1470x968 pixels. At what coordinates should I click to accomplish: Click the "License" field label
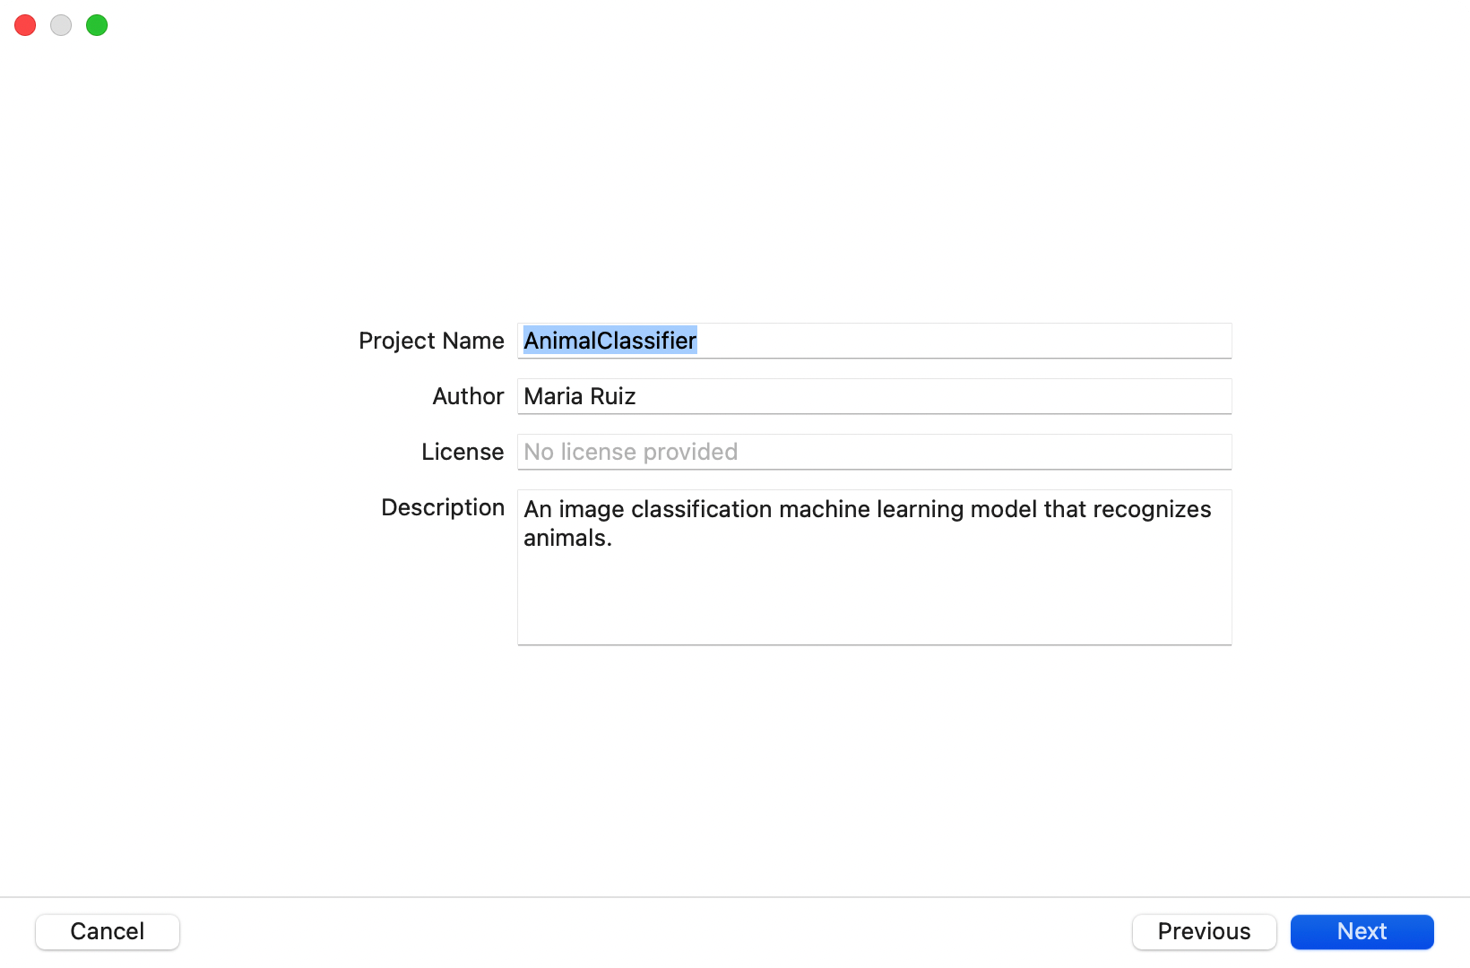[462, 452]
